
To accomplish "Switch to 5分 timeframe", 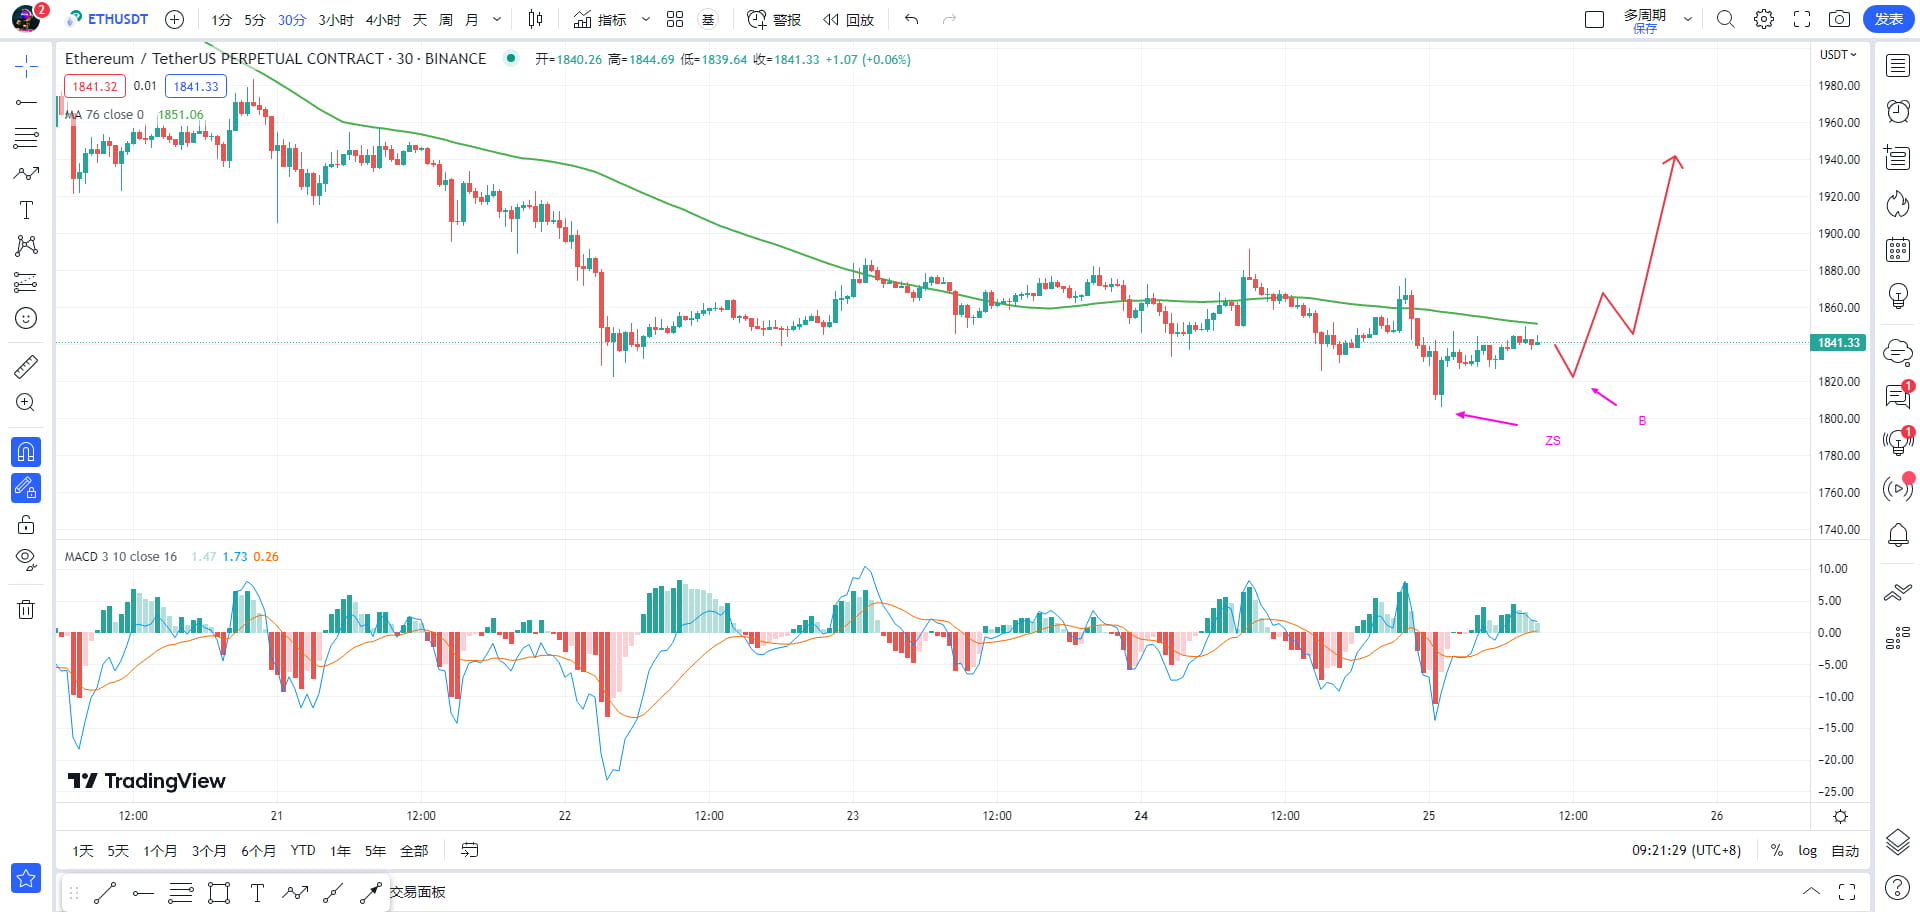I will (x=255, y=20).
